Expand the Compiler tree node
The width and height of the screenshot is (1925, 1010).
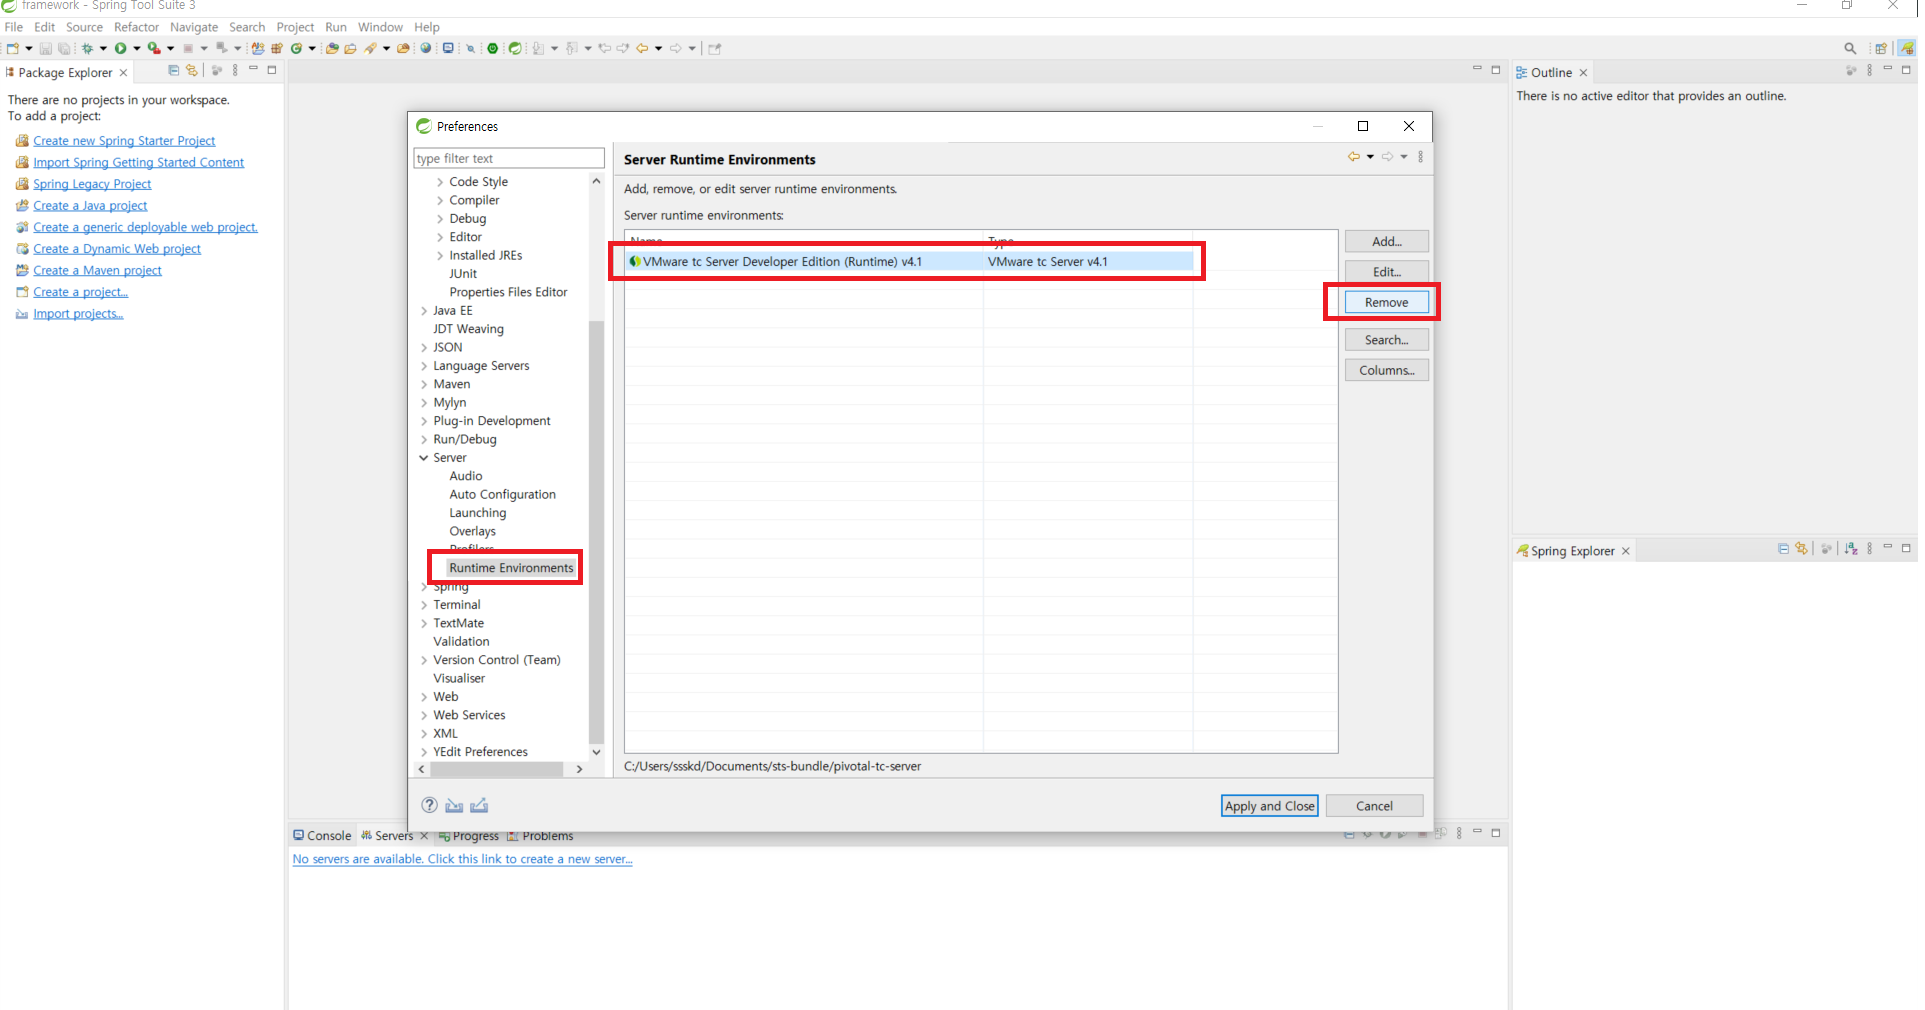pyautogui.click(x=440, y=200)
